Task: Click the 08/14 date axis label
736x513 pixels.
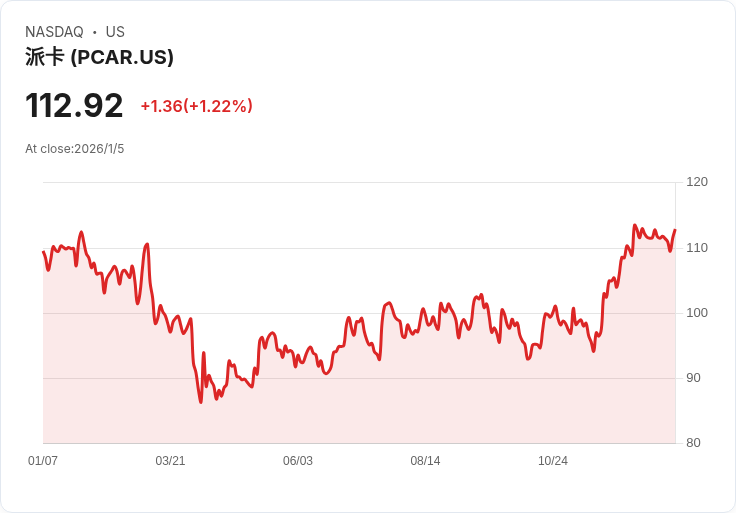Action: [x=425, y=461]
